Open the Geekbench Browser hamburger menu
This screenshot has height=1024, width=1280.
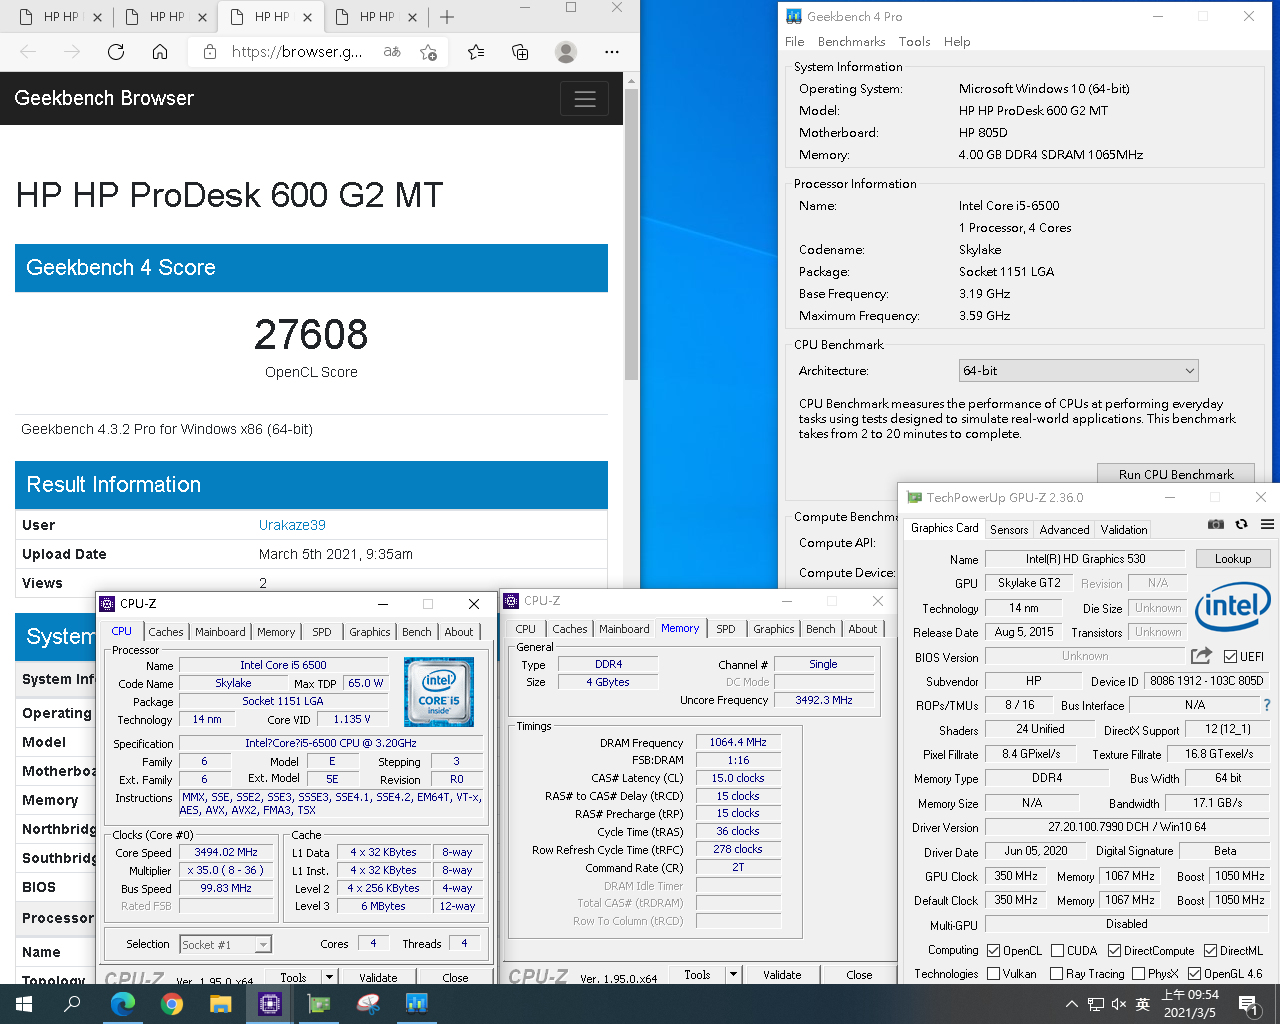click(x=585, y=98)
